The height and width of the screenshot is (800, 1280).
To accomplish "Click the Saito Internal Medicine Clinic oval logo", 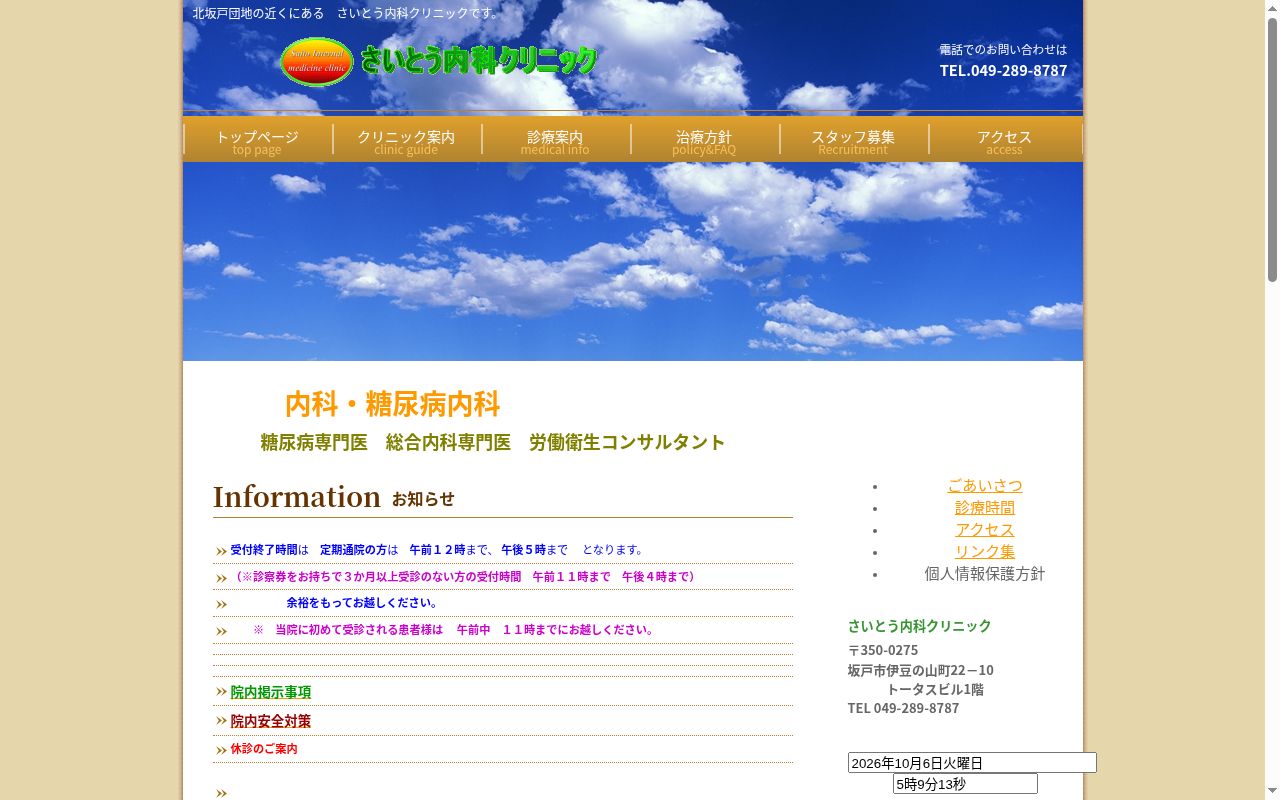I will (317, 62).
